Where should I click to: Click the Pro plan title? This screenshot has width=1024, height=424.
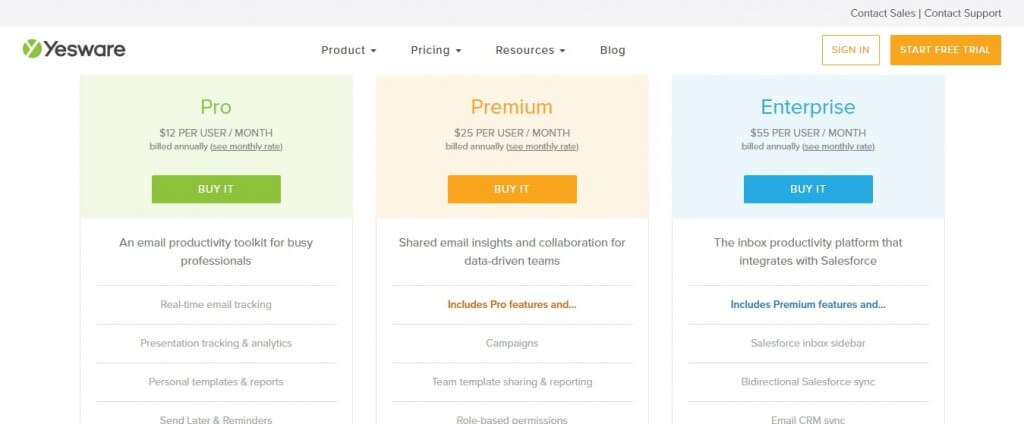pos(216,106)
